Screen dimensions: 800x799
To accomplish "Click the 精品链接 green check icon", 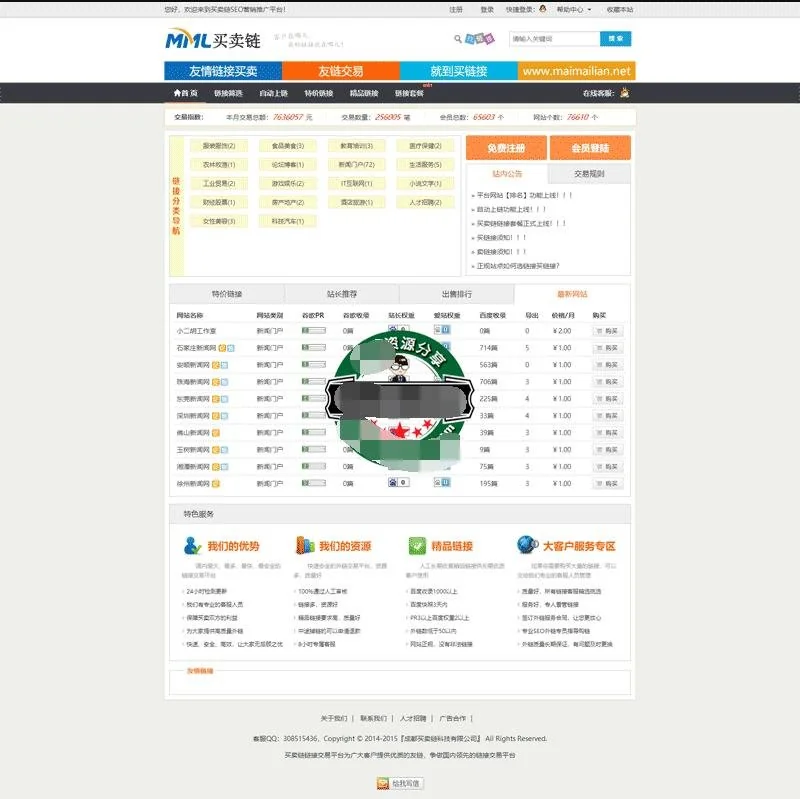I will [x=416, y=546].
